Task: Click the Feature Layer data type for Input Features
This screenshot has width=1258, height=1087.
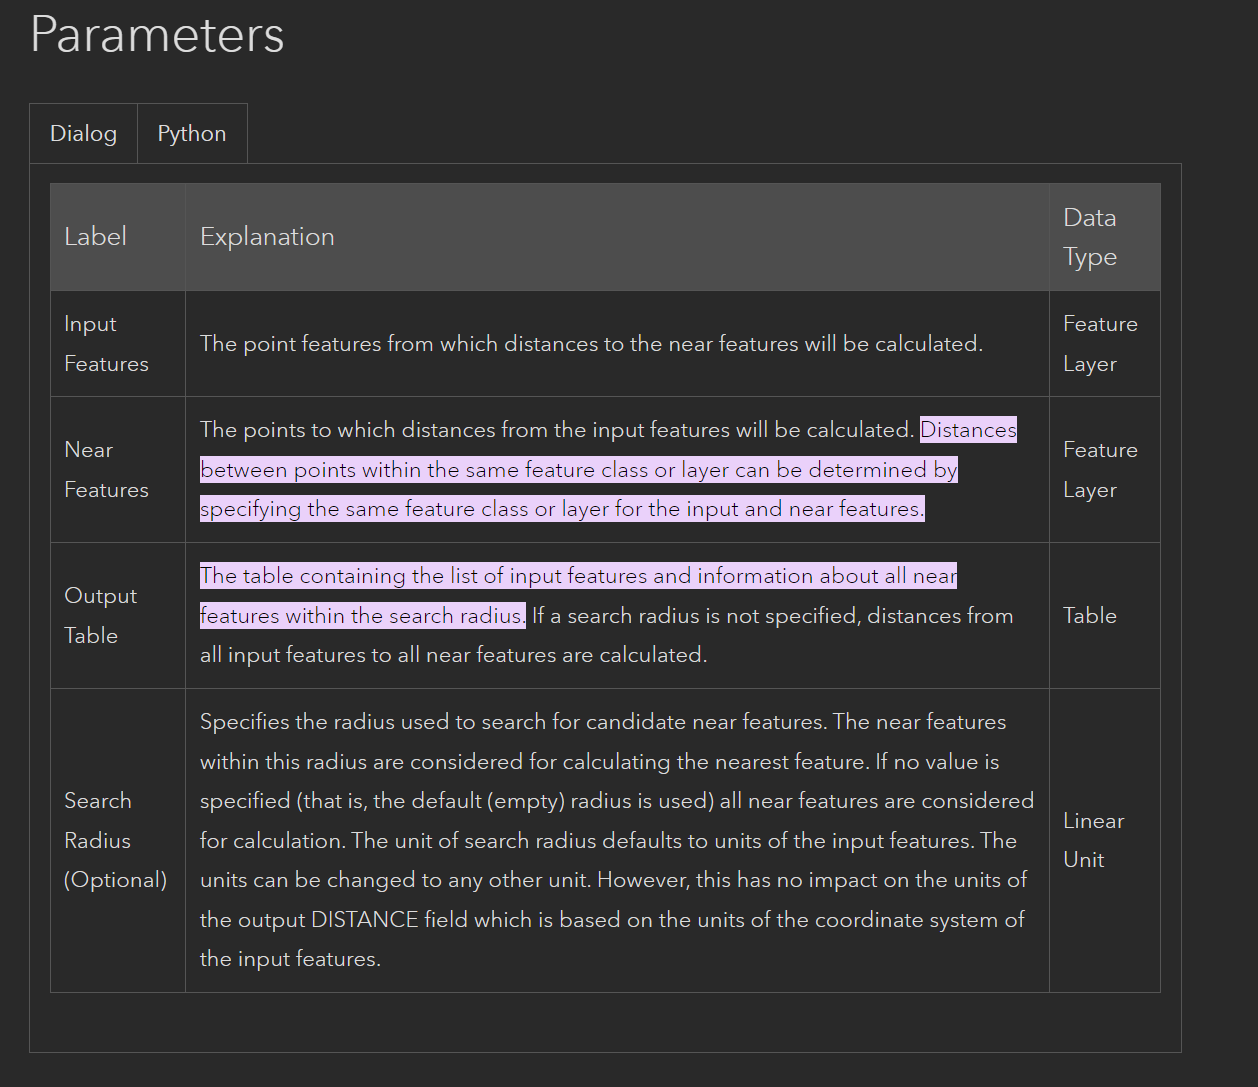Action: click(1100, 343)
